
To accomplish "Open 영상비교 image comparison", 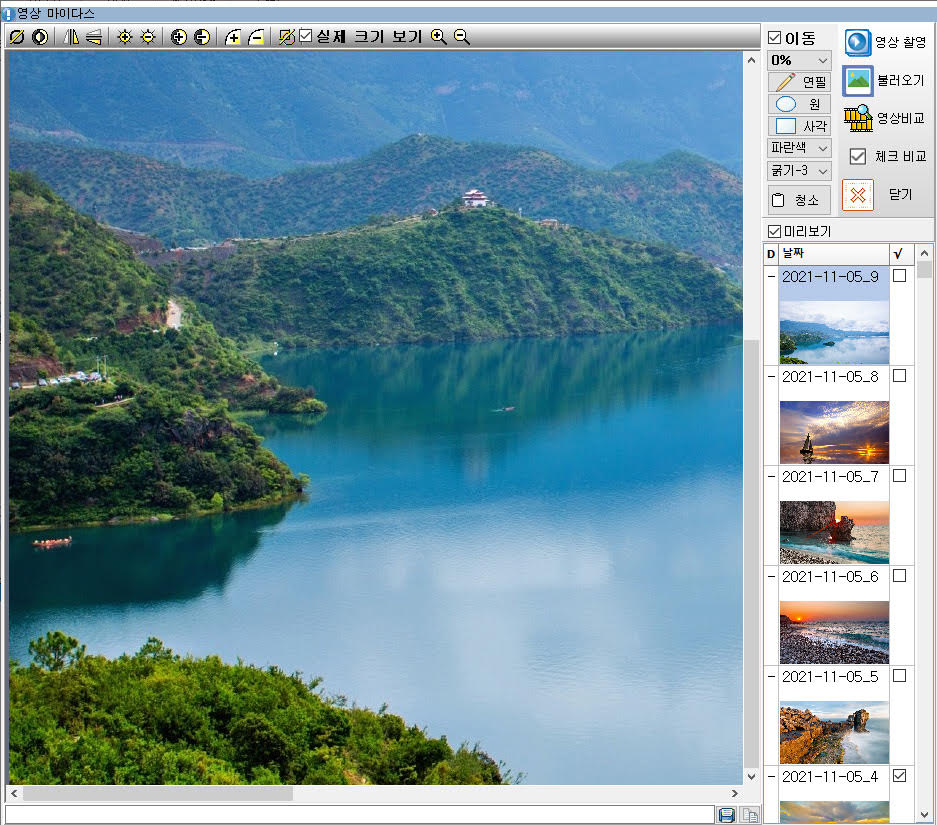I will 884,118.
